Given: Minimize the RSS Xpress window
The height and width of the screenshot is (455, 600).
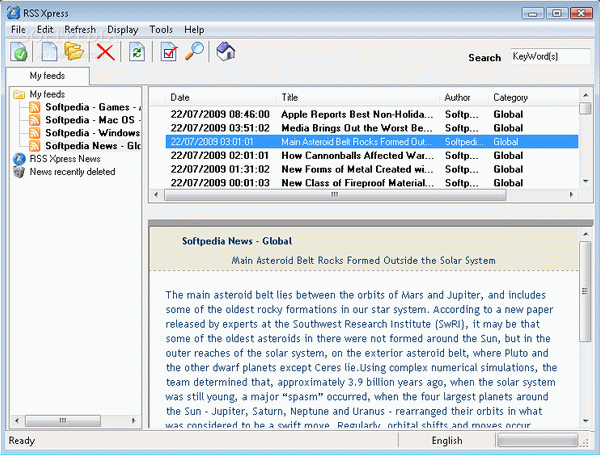Looking at the screenshot, I should (x=533, y=13).
